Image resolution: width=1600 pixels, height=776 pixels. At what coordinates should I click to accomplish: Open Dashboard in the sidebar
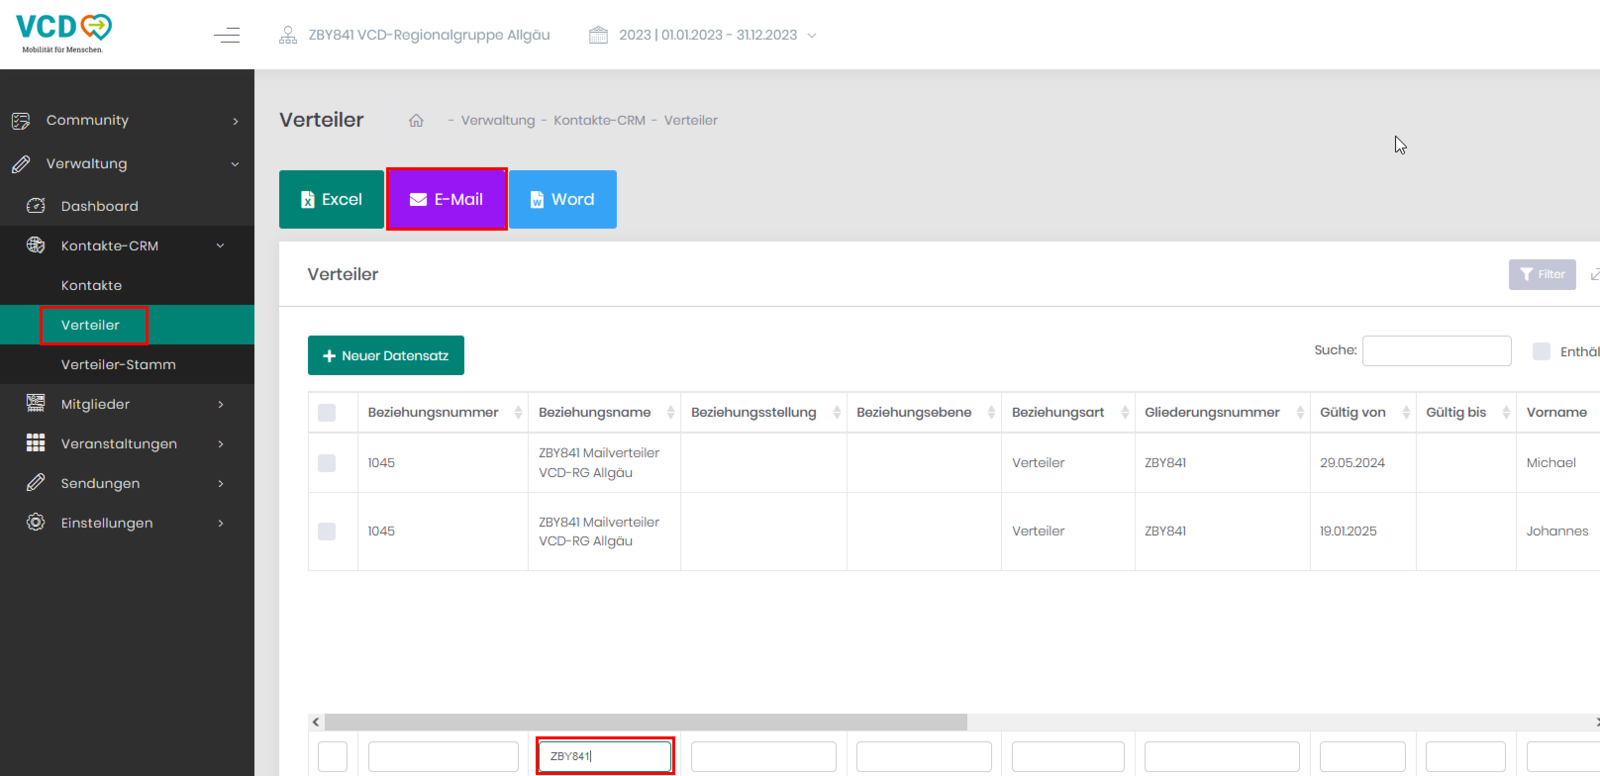100,206
